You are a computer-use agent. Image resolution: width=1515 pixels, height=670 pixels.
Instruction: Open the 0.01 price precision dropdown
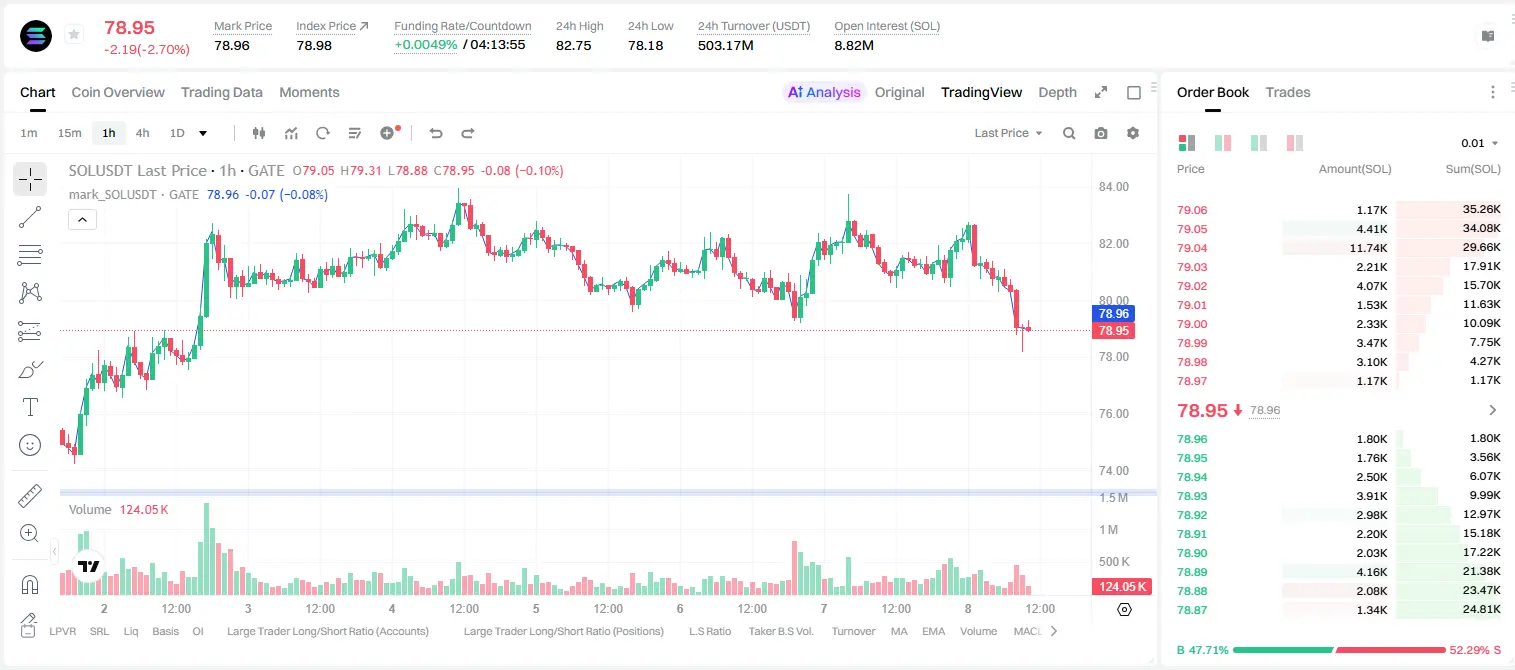pyautogui.click(x=1480, y=143)
